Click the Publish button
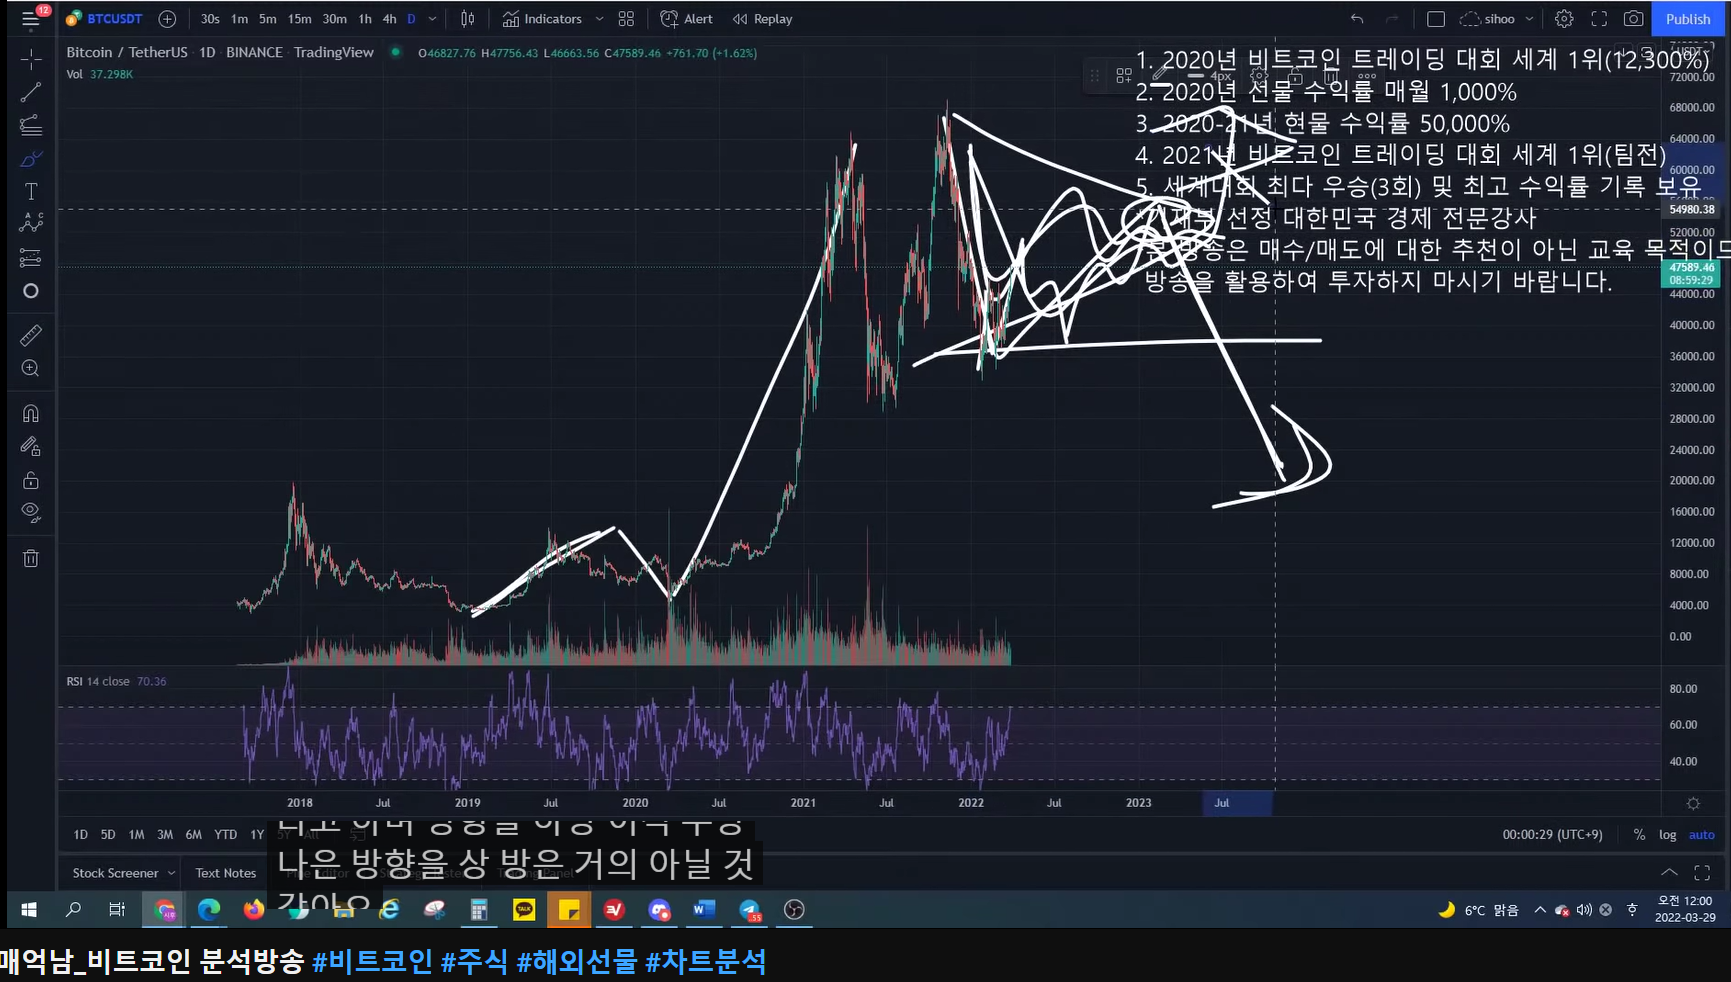The image size is (1731, 982). pos(1688,19)
